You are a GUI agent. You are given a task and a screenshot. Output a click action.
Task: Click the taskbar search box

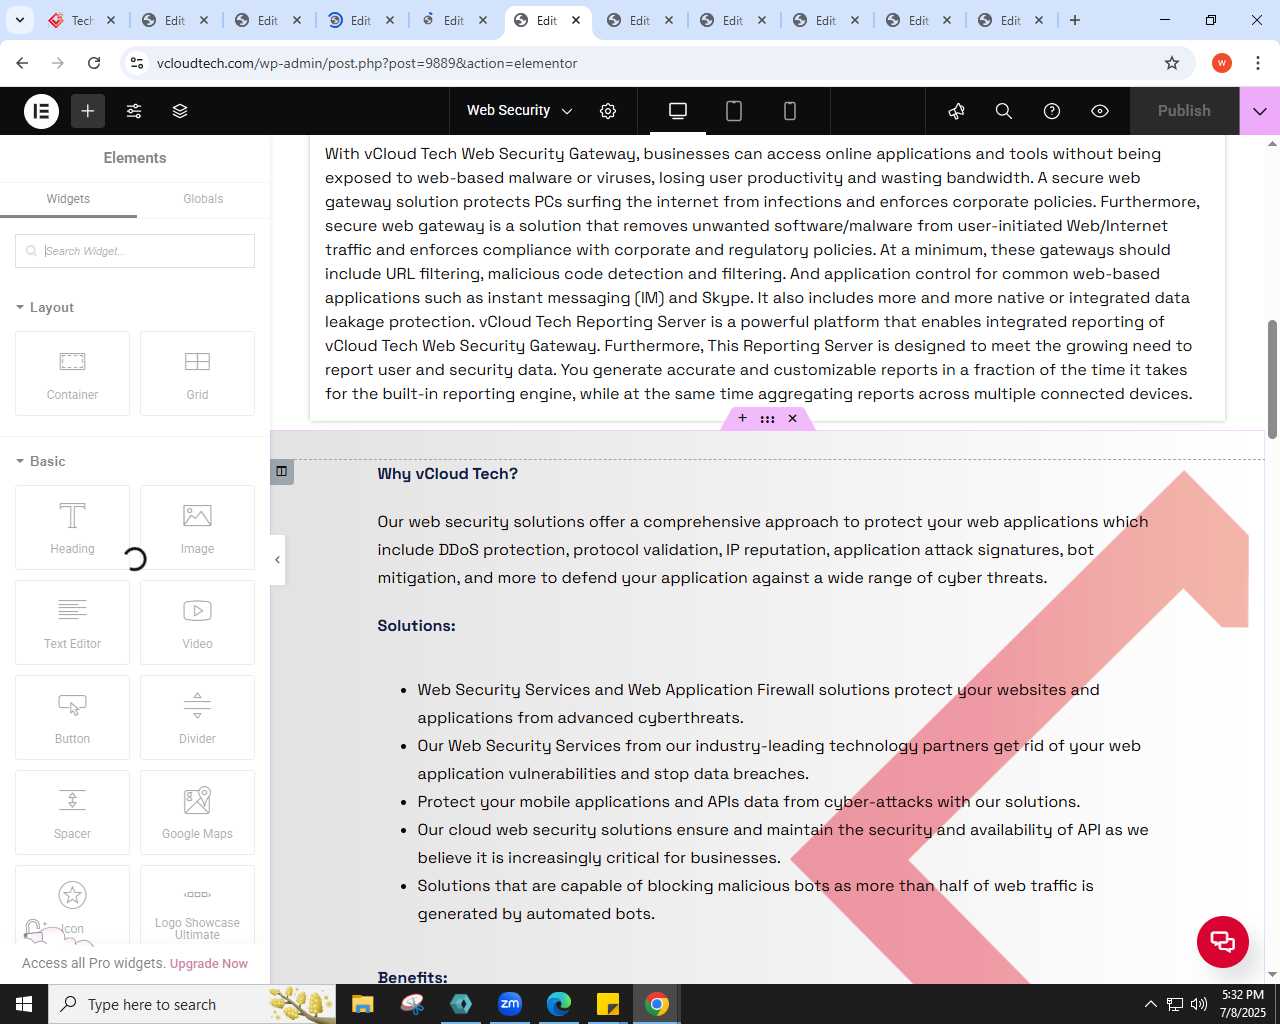[x=192, y=1004]
